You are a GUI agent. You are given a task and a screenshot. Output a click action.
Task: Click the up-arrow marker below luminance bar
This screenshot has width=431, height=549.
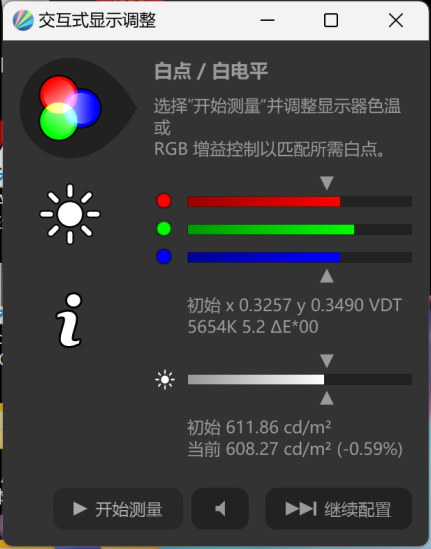point(327,398)
